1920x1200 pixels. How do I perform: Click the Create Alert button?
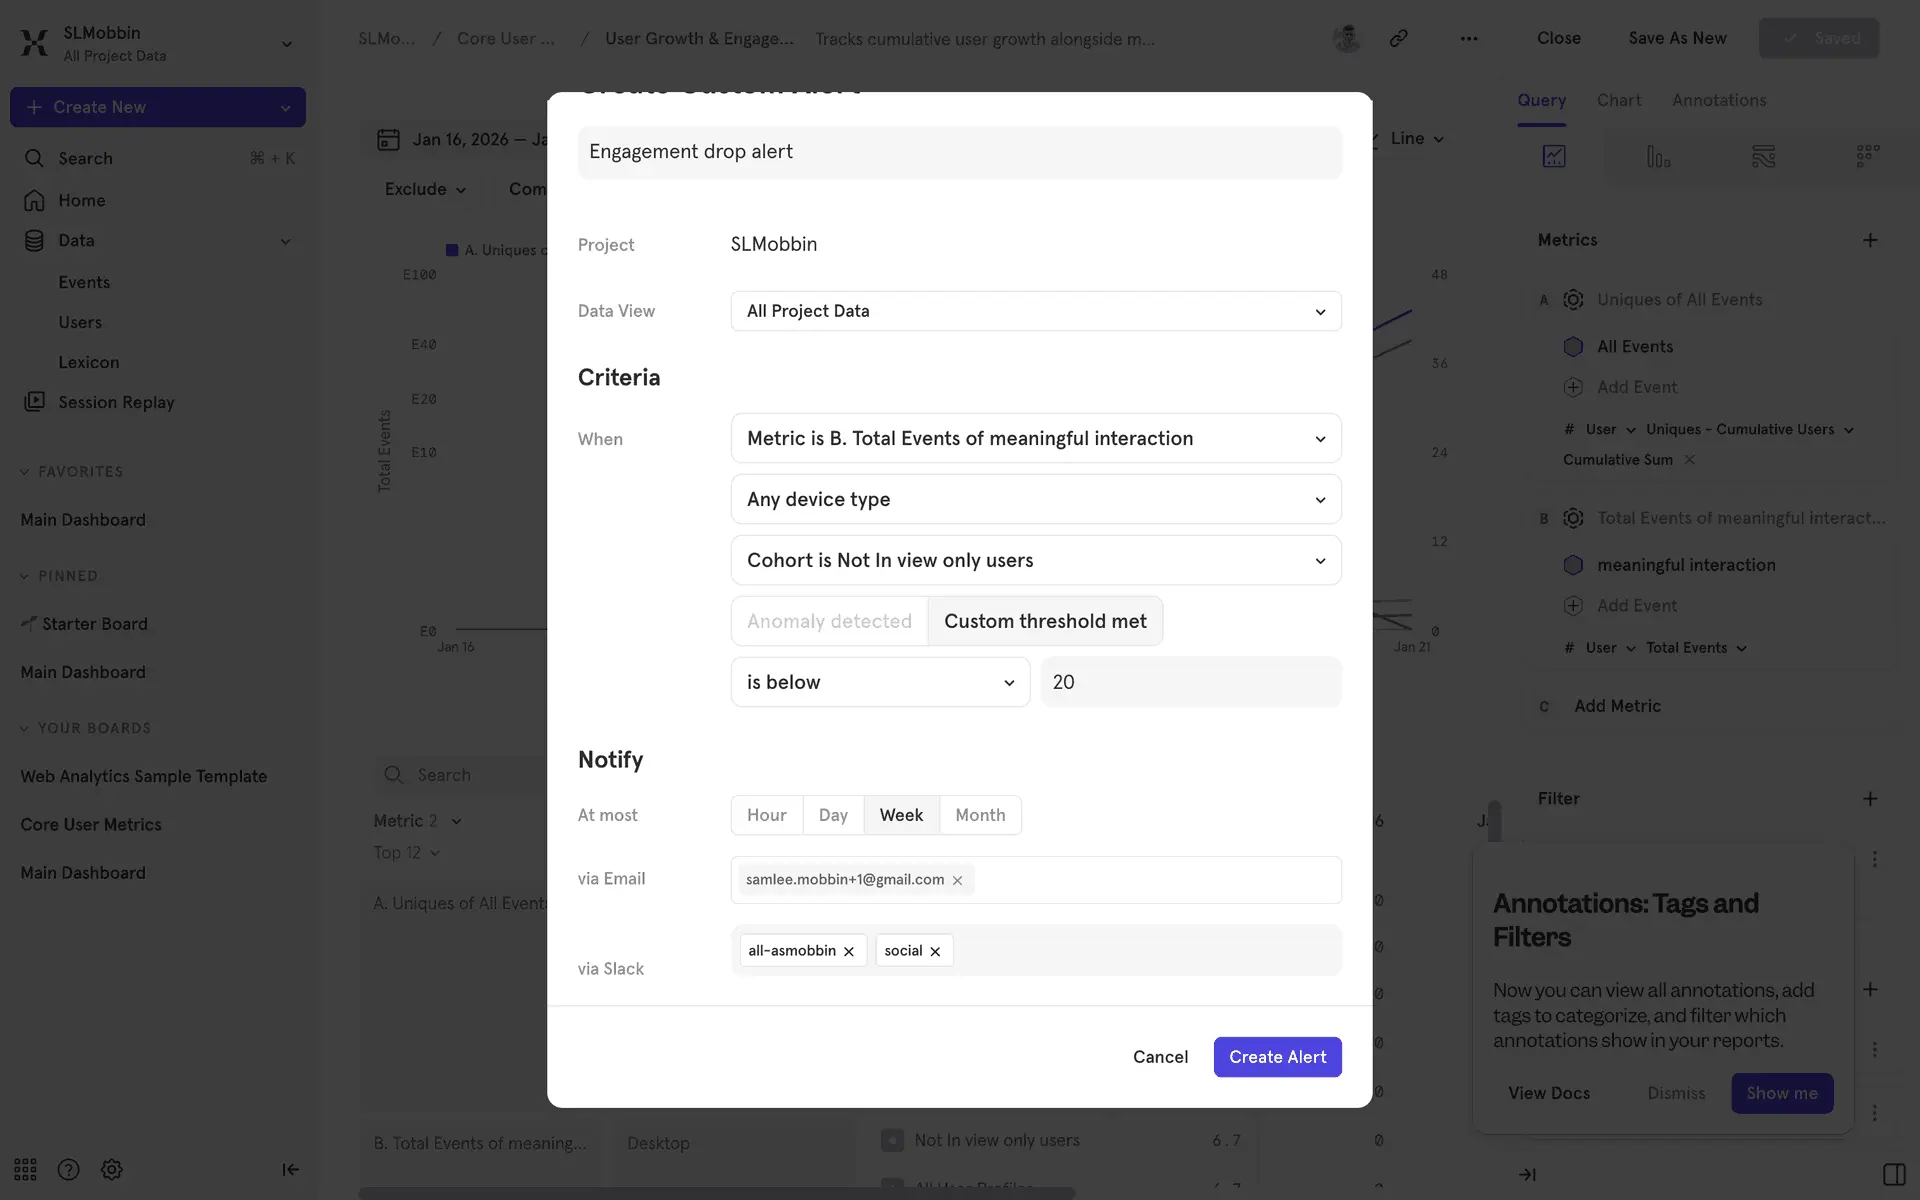click(x=1277, y=1057)
